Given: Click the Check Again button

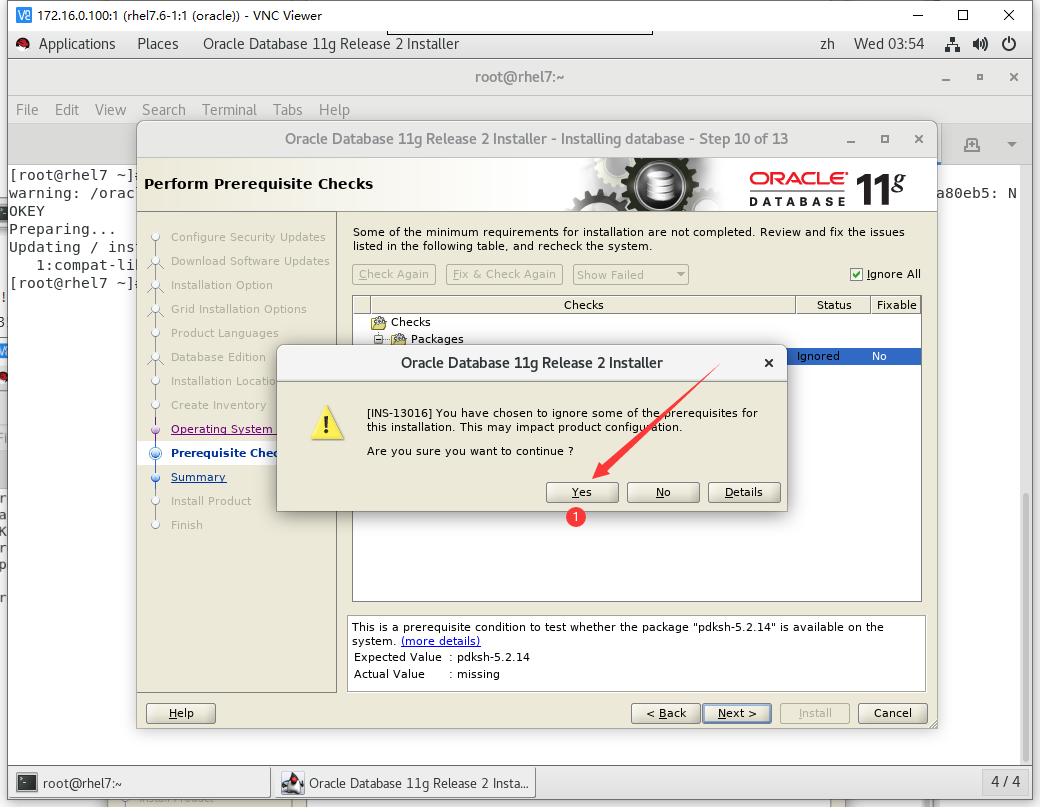Looking at the screenshot, I should pos(394,275).
